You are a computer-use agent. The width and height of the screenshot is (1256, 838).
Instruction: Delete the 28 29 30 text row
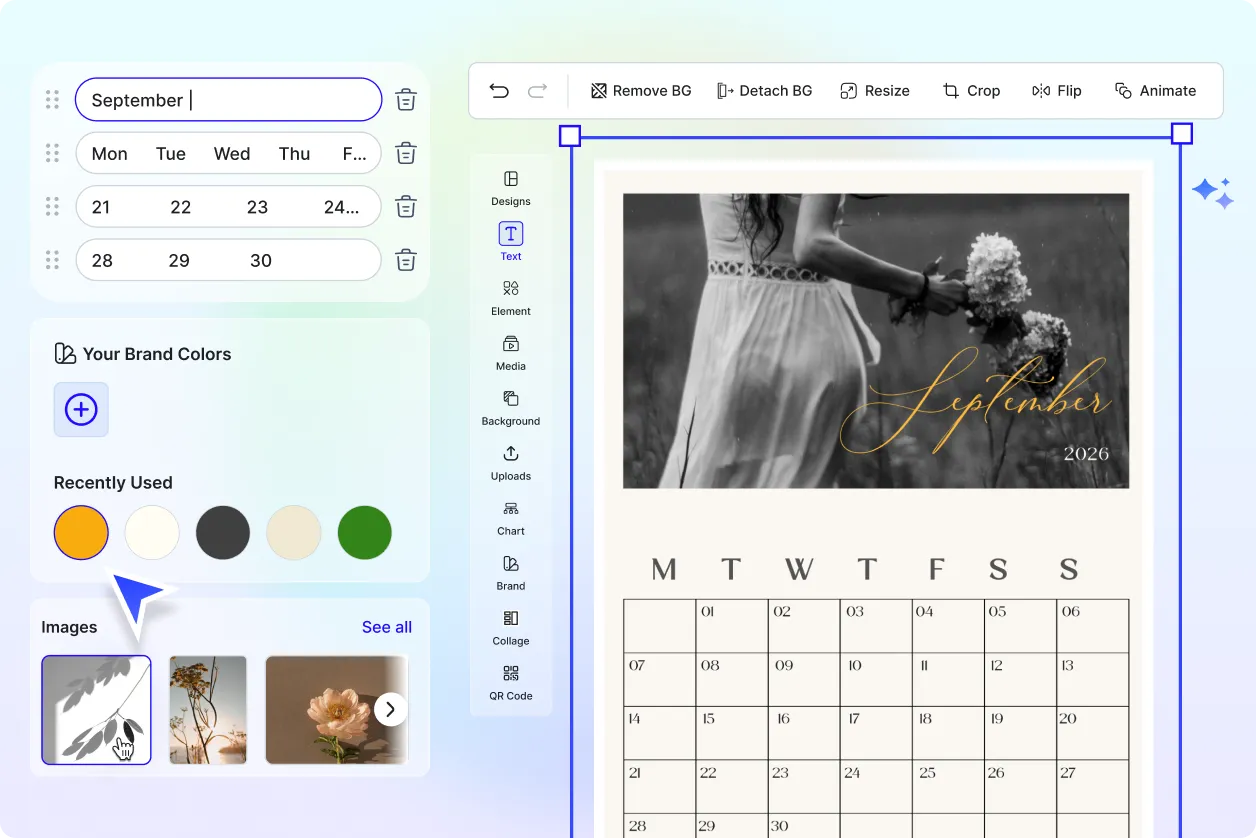(406, 260)
